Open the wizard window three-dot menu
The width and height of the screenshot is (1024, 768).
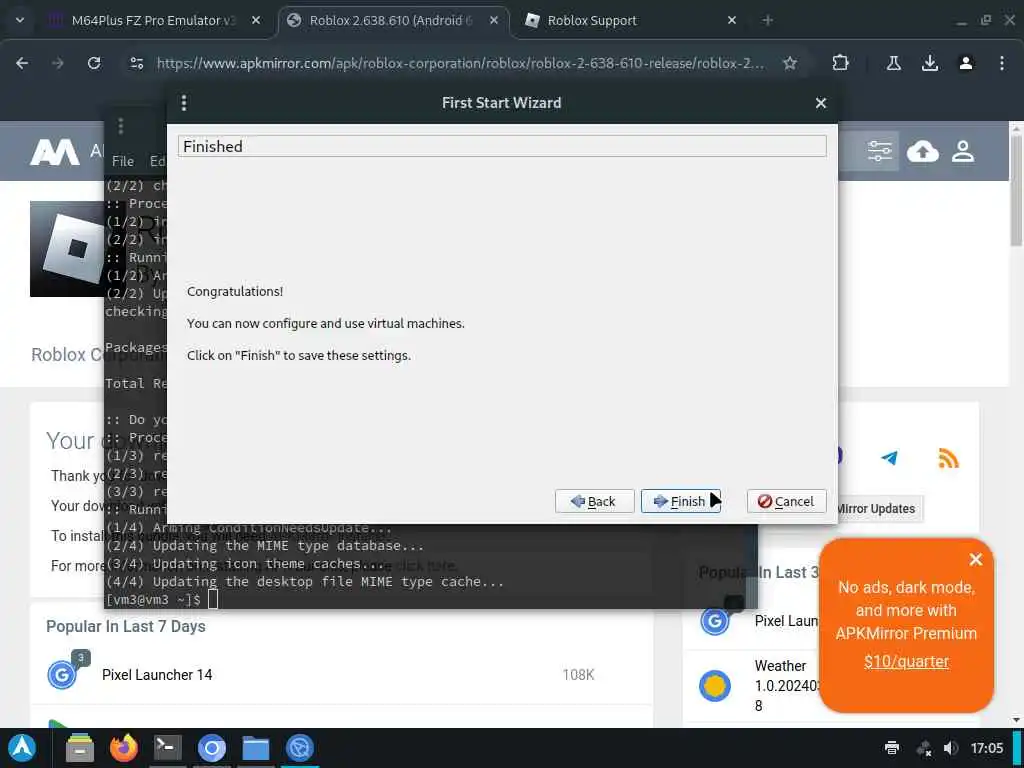[184, 103]
